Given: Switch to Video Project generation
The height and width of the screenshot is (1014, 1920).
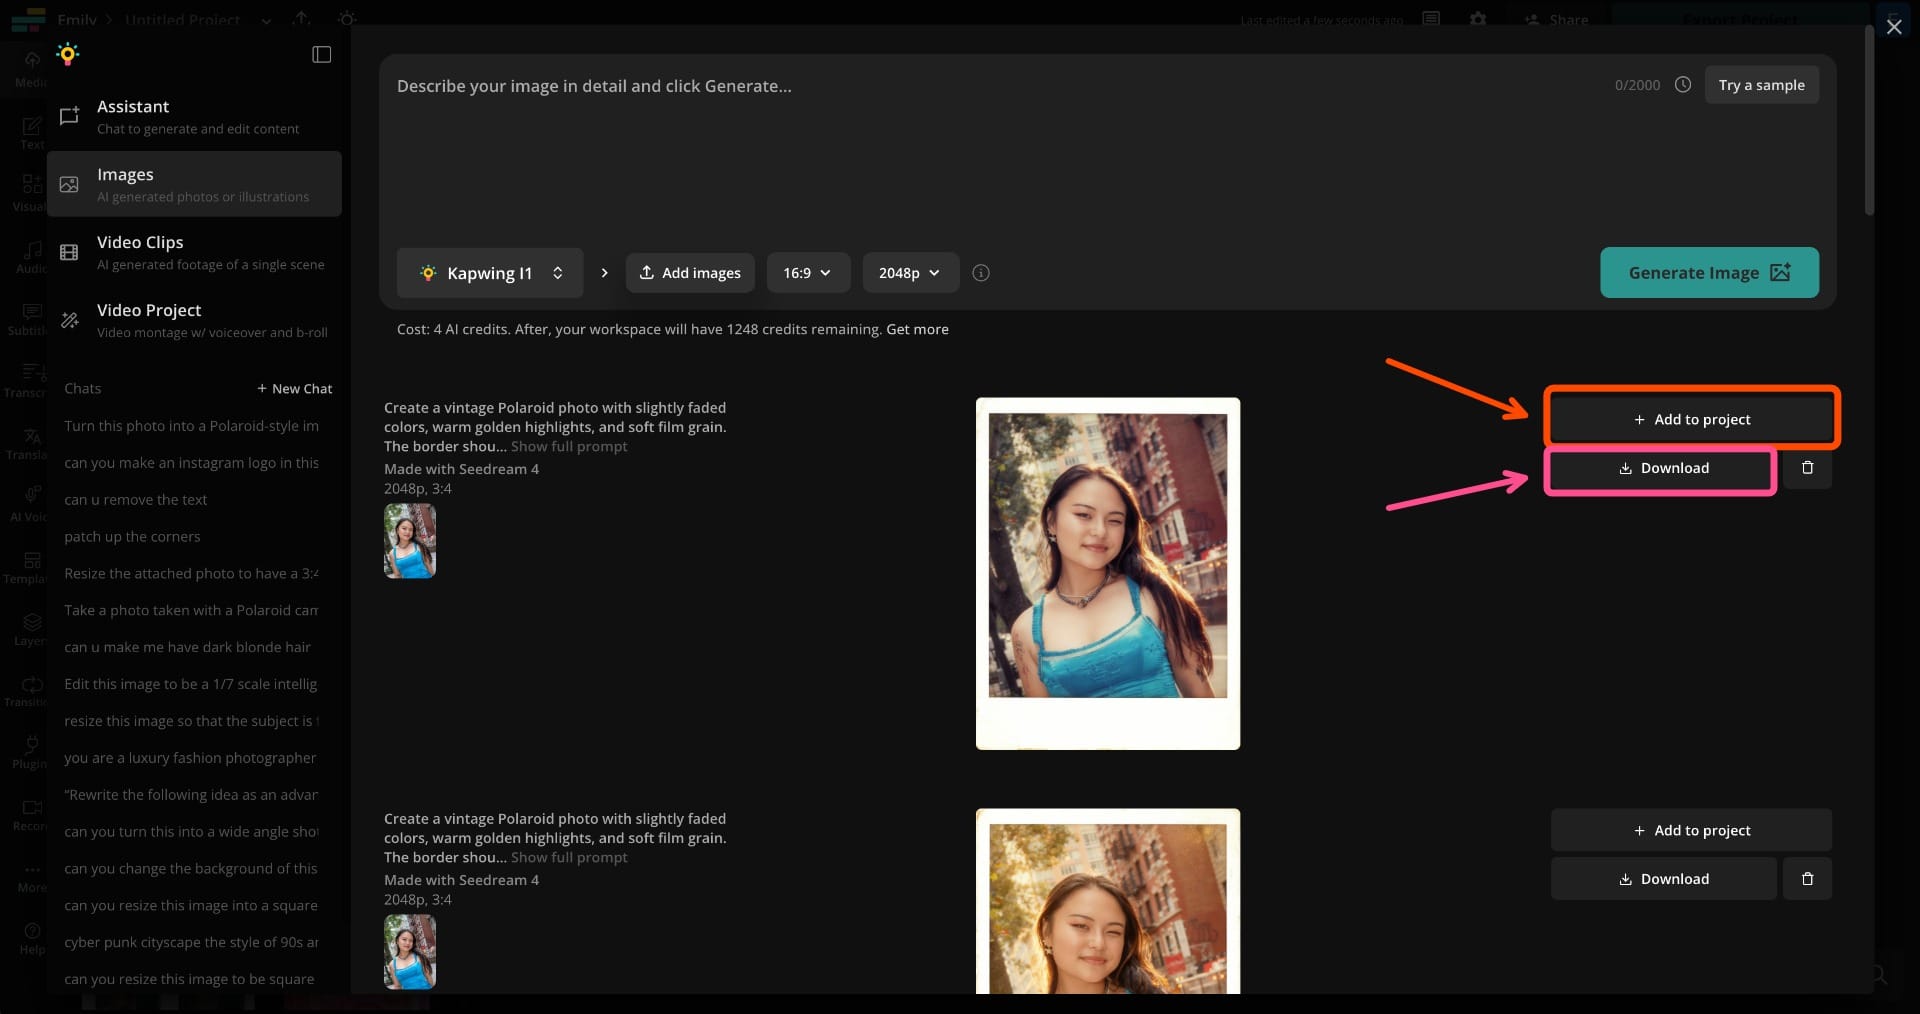Looking at the screenshot, I should point(194,320).
